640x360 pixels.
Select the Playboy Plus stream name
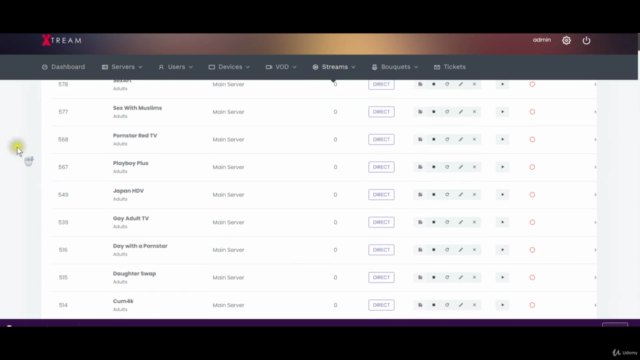(x=131, y=163)
